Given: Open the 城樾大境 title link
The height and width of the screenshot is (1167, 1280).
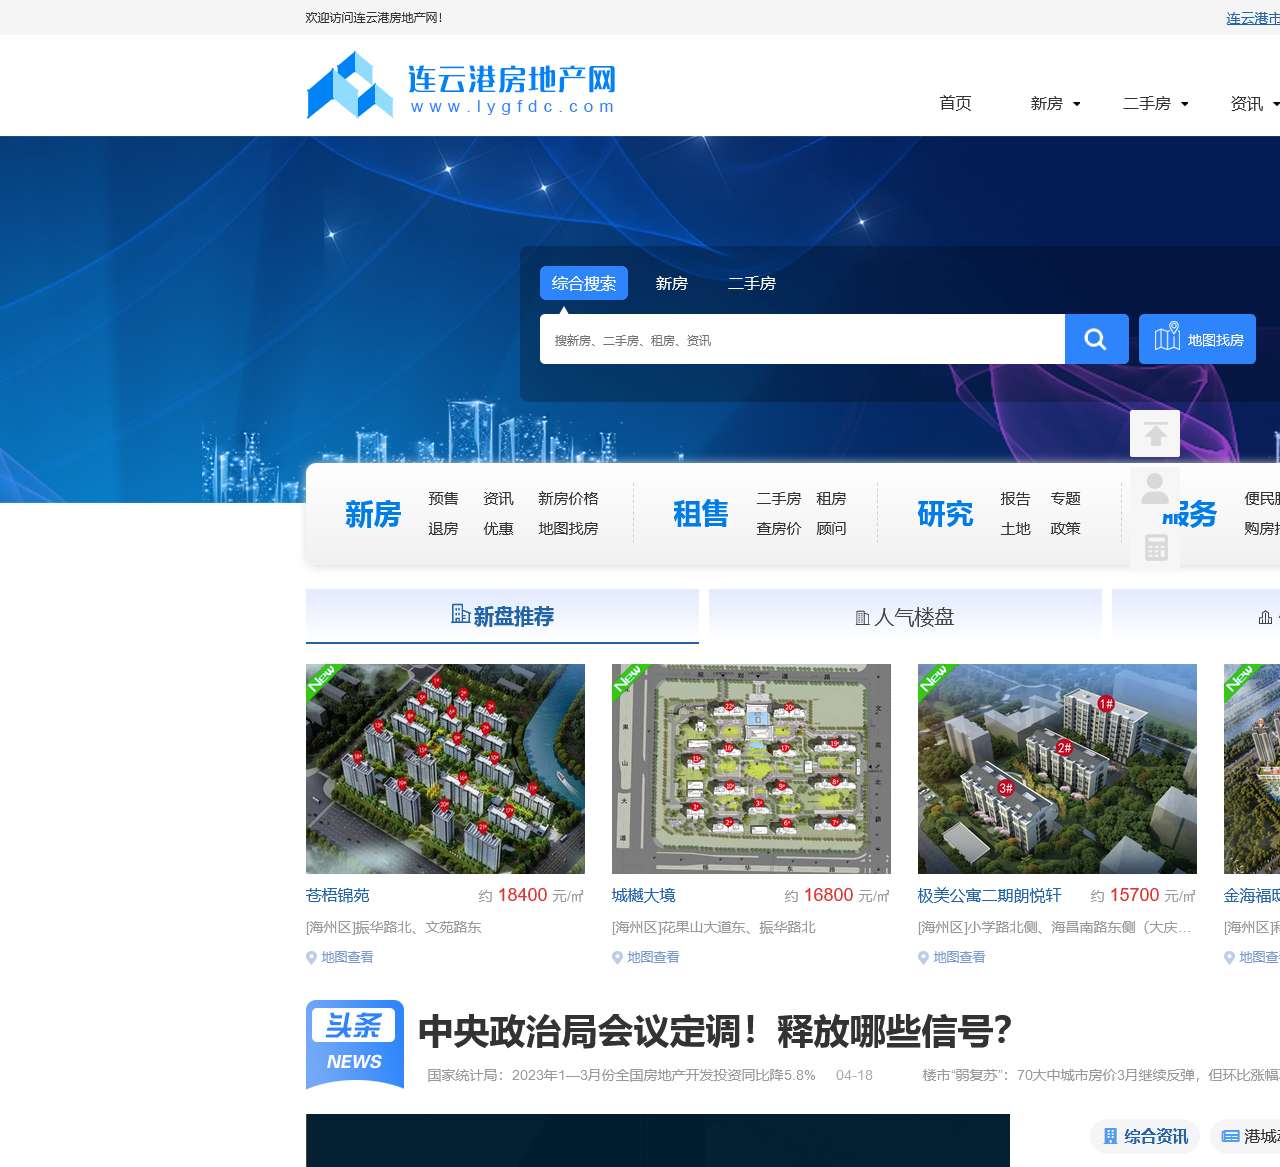Looking at the screenshot, I should 644,896.
